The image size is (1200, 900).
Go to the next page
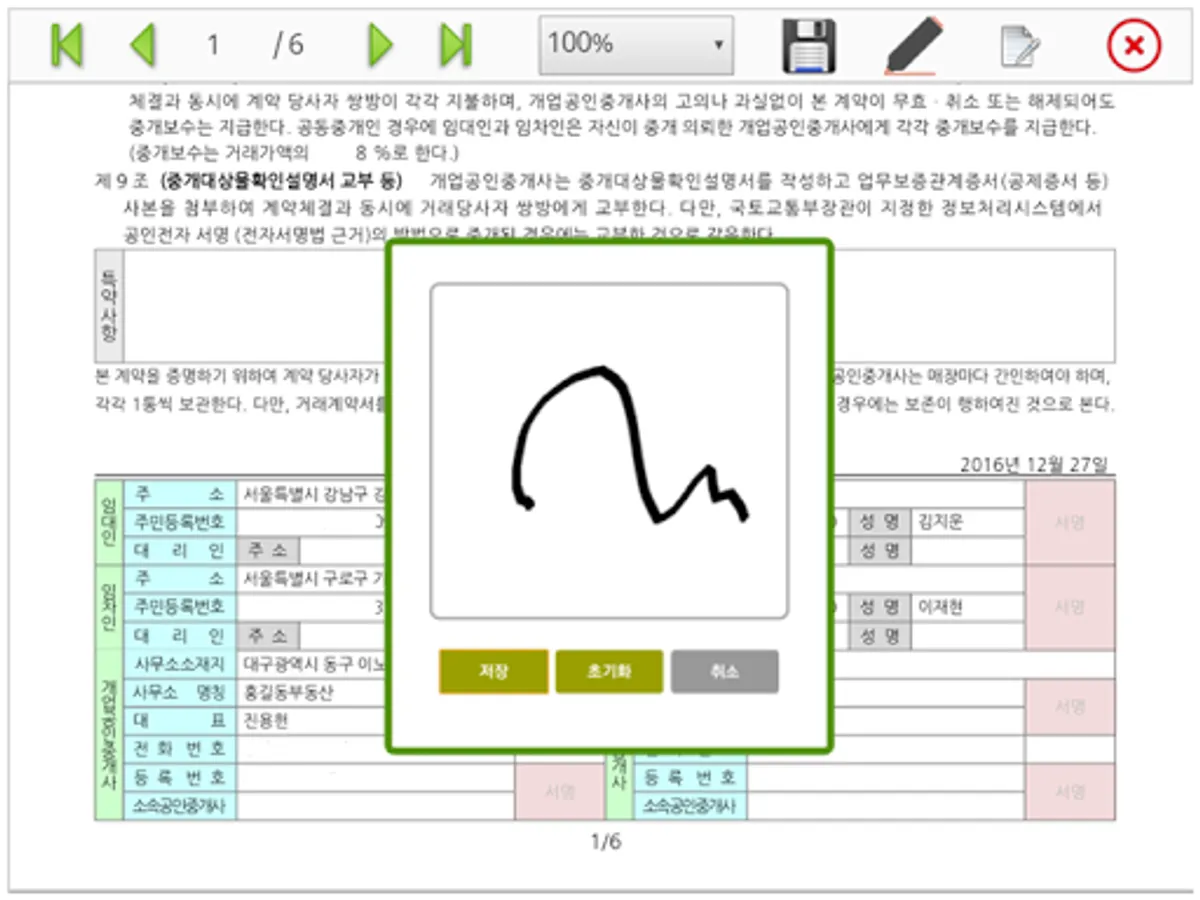[x=380, y=45]
